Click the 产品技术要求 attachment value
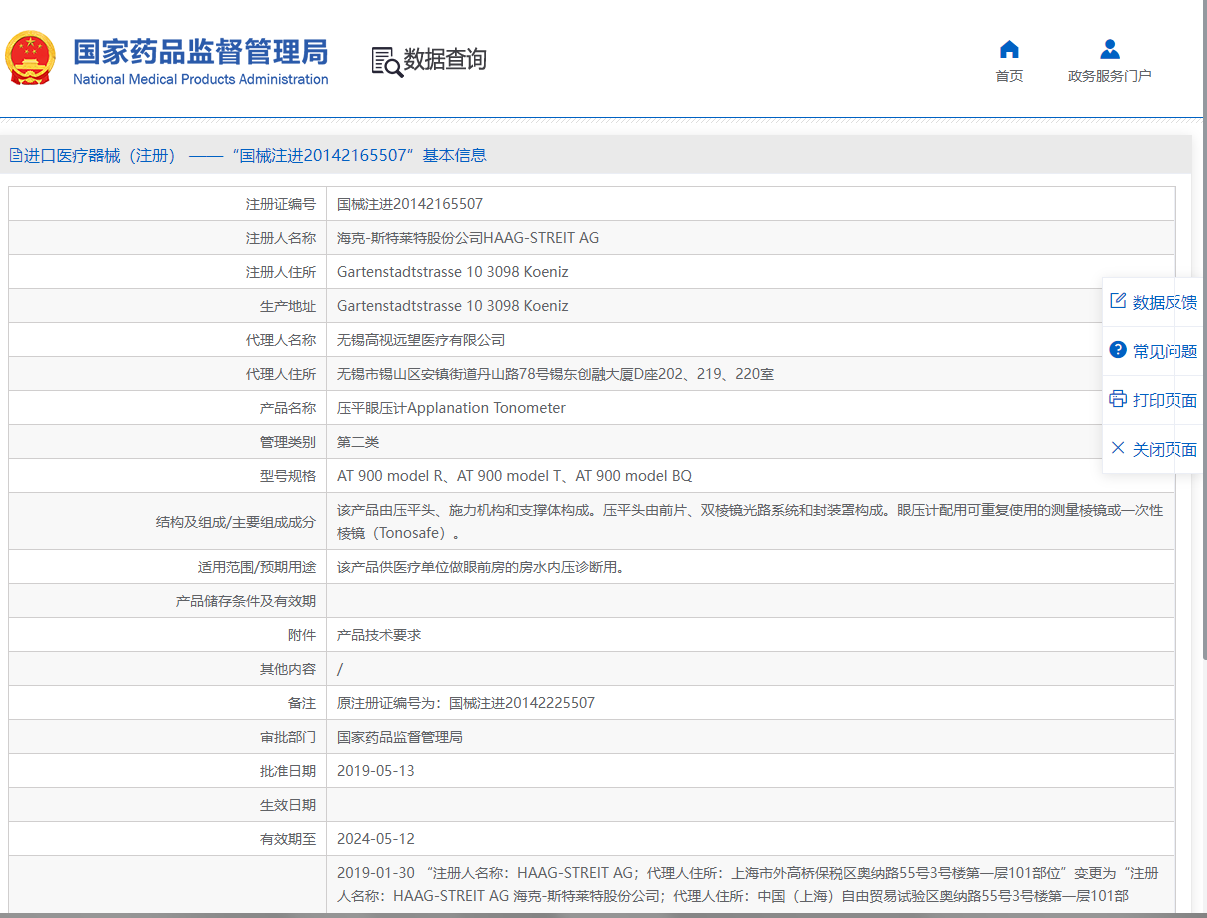Viewport: 1207px width, 918px height. click(379, 635)
